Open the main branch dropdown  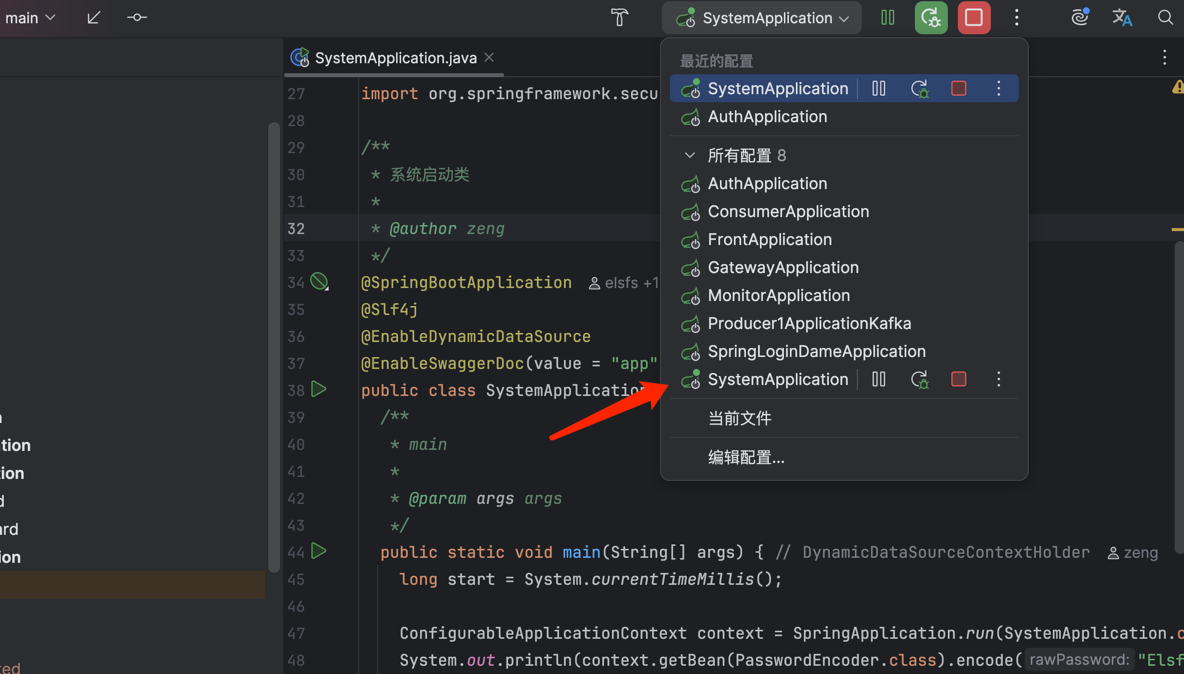pyautogui.click(x=30, y=18)
